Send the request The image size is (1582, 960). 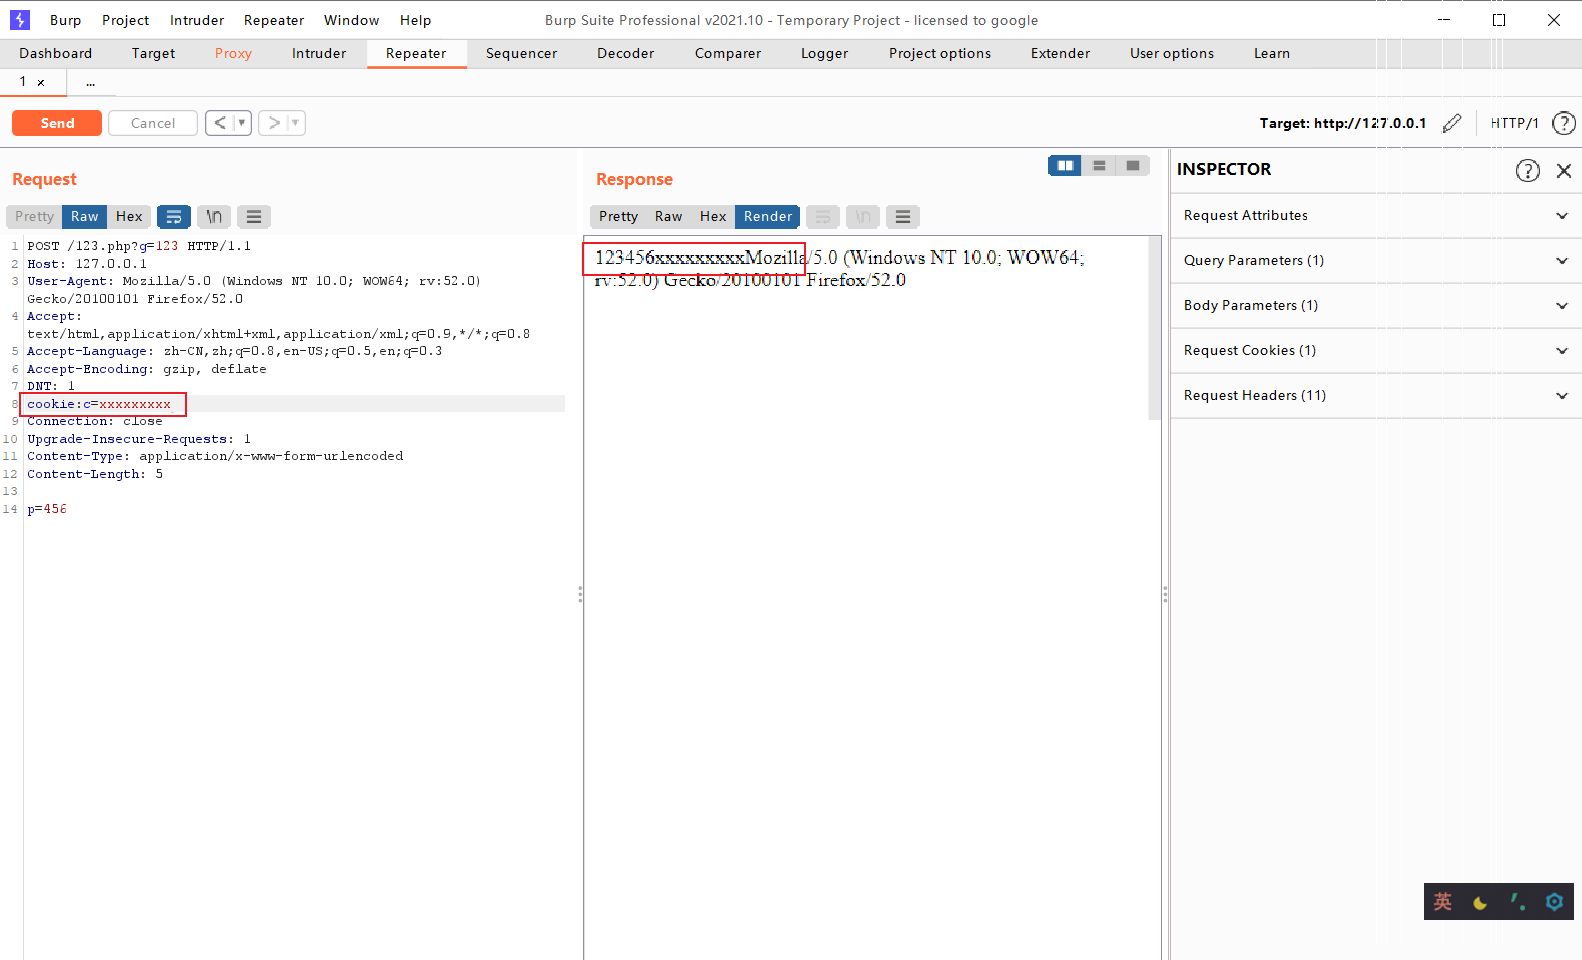[57, 123]
